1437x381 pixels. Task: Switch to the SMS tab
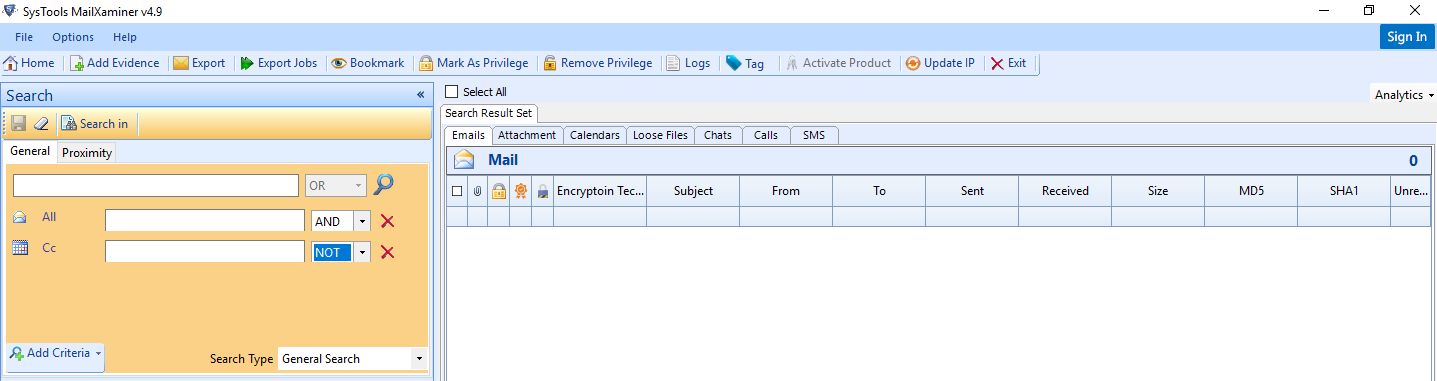tap(814, 135)
